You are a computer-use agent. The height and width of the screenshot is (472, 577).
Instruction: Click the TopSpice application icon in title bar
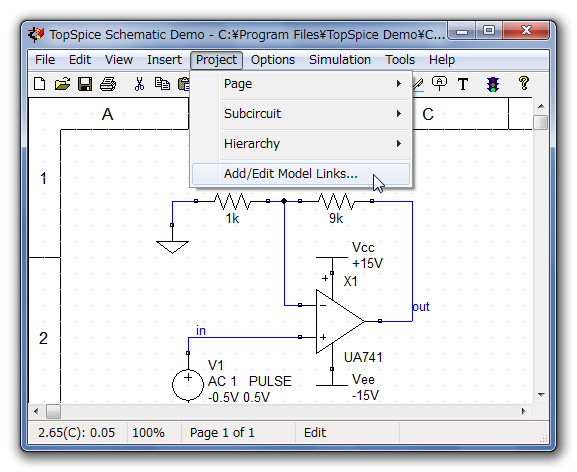click(36, 35)
